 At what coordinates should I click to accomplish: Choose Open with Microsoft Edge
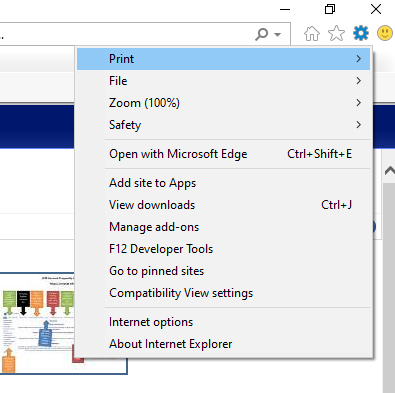(223, 154)
